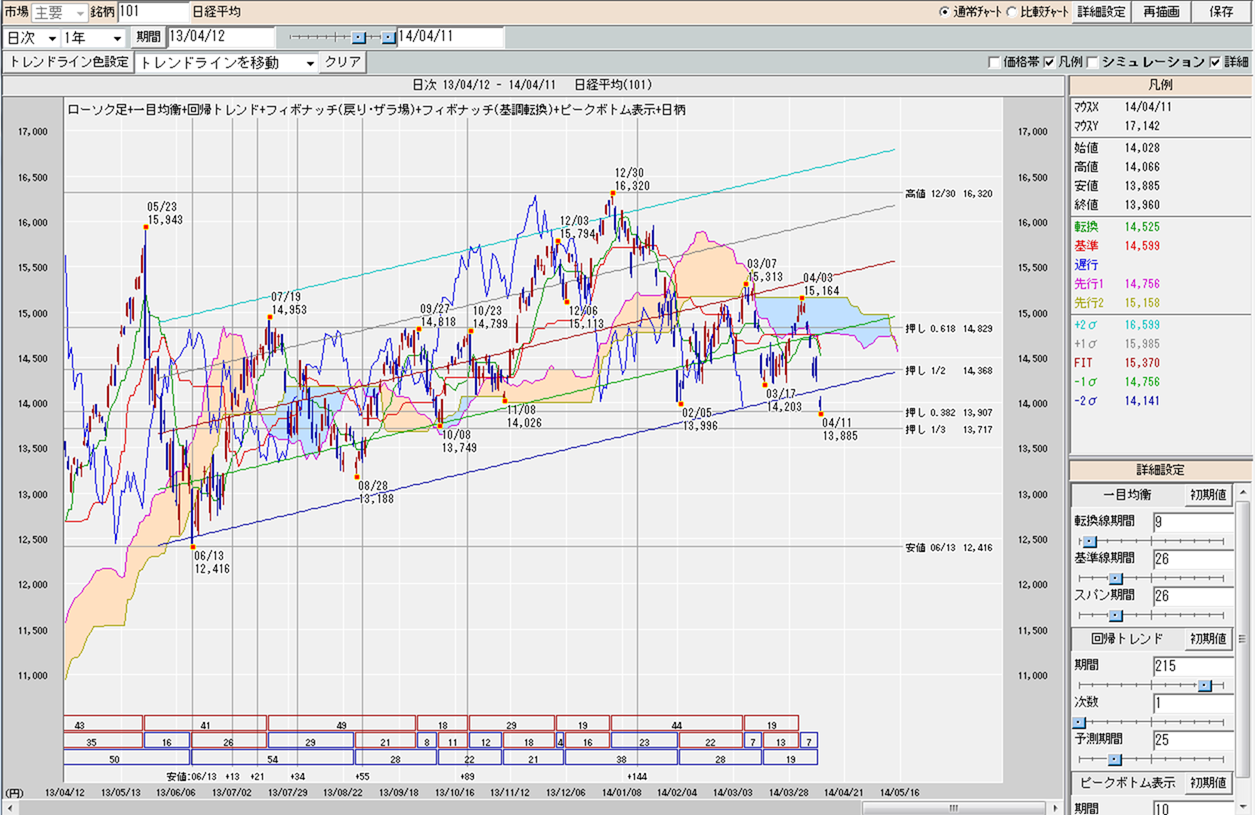
Task: Click the start date field showing 13/04/12
Action: (x=220, y=37)
